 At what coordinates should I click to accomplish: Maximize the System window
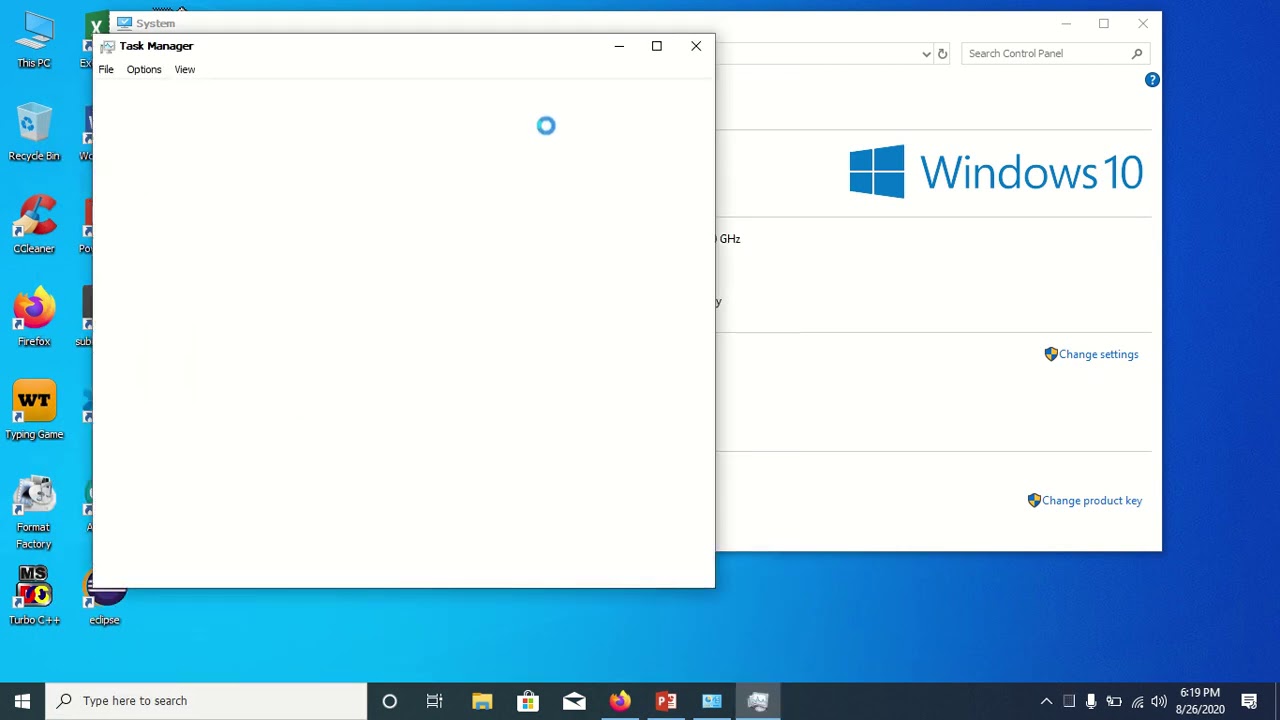click(x=1104, y=23)
